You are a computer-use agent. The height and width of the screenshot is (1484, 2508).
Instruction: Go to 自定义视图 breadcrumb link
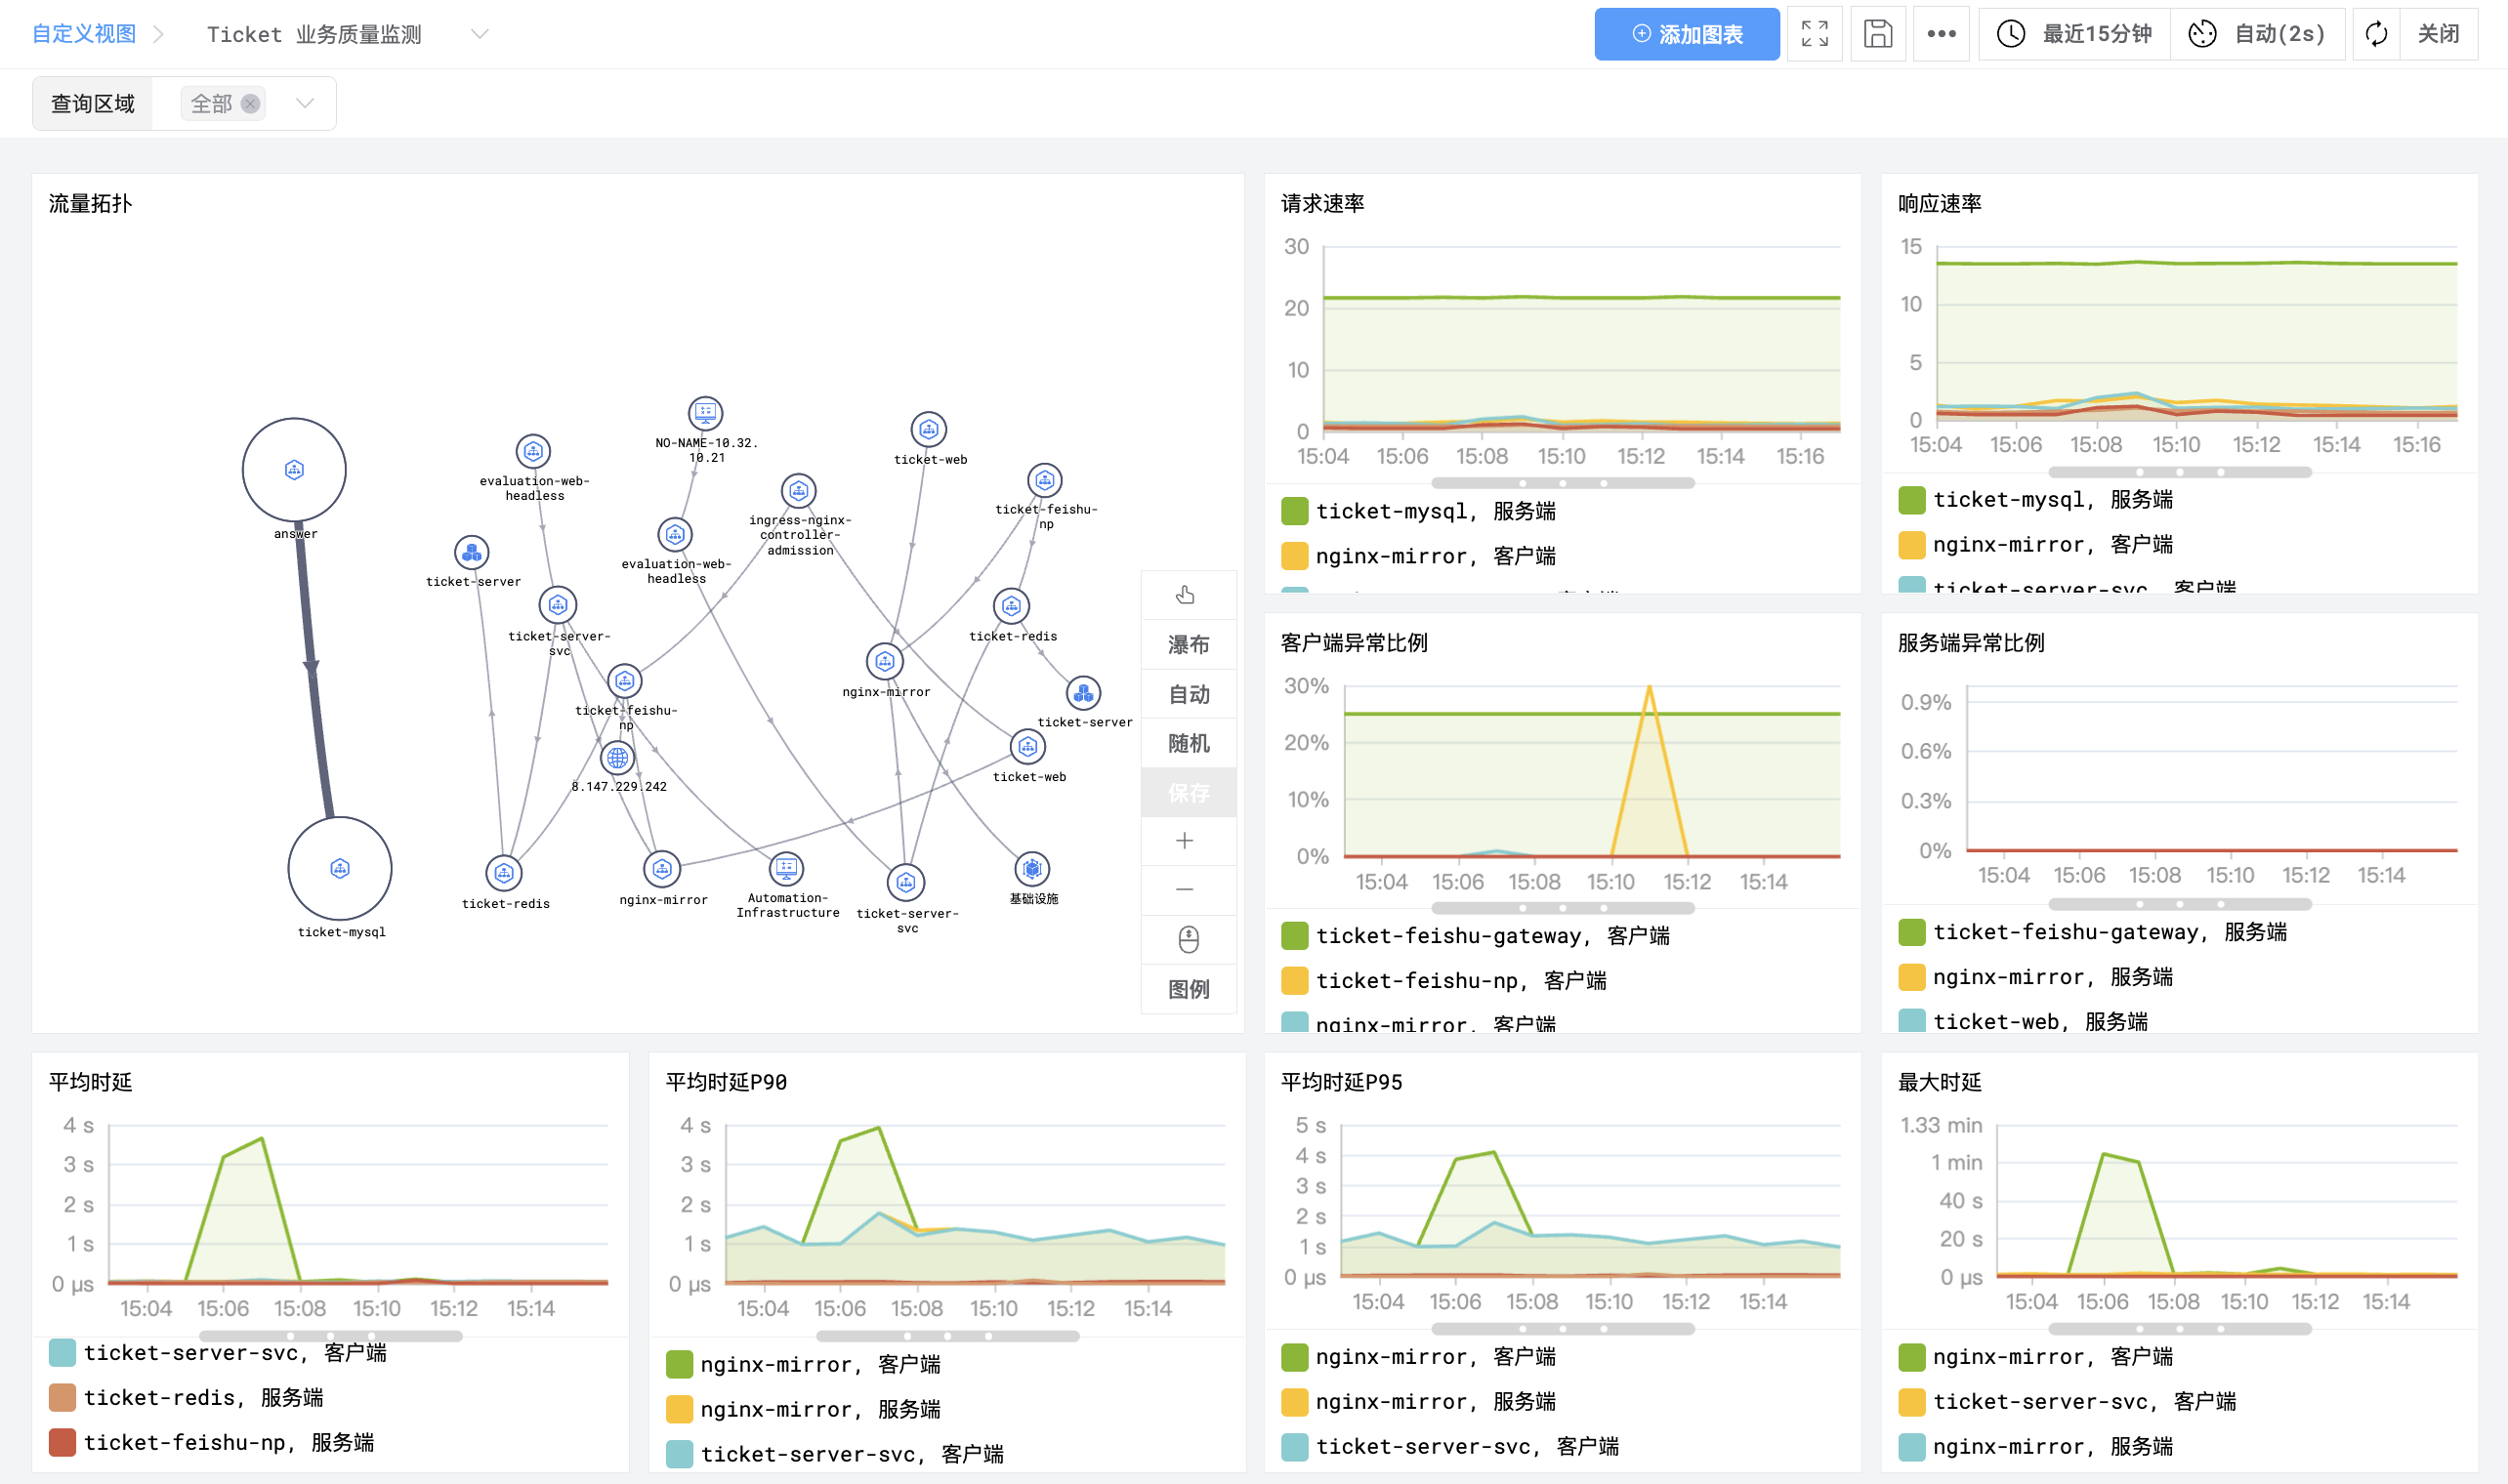[84, 34]
